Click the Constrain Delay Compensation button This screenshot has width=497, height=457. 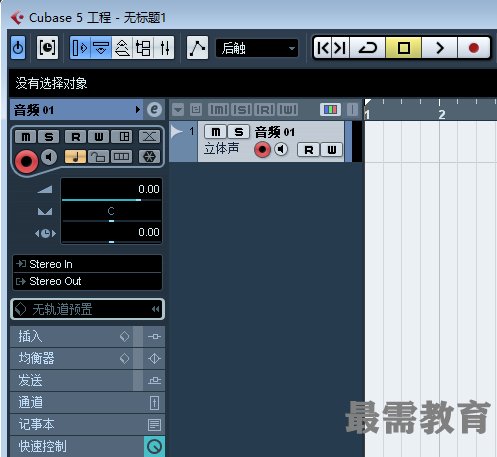[x=47, y=48]
